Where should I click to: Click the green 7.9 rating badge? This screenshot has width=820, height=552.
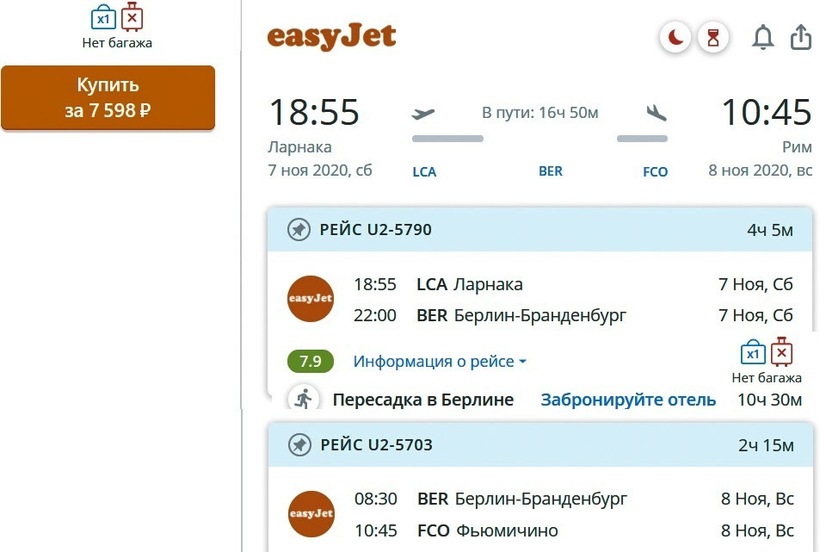[x=310, y=361]
